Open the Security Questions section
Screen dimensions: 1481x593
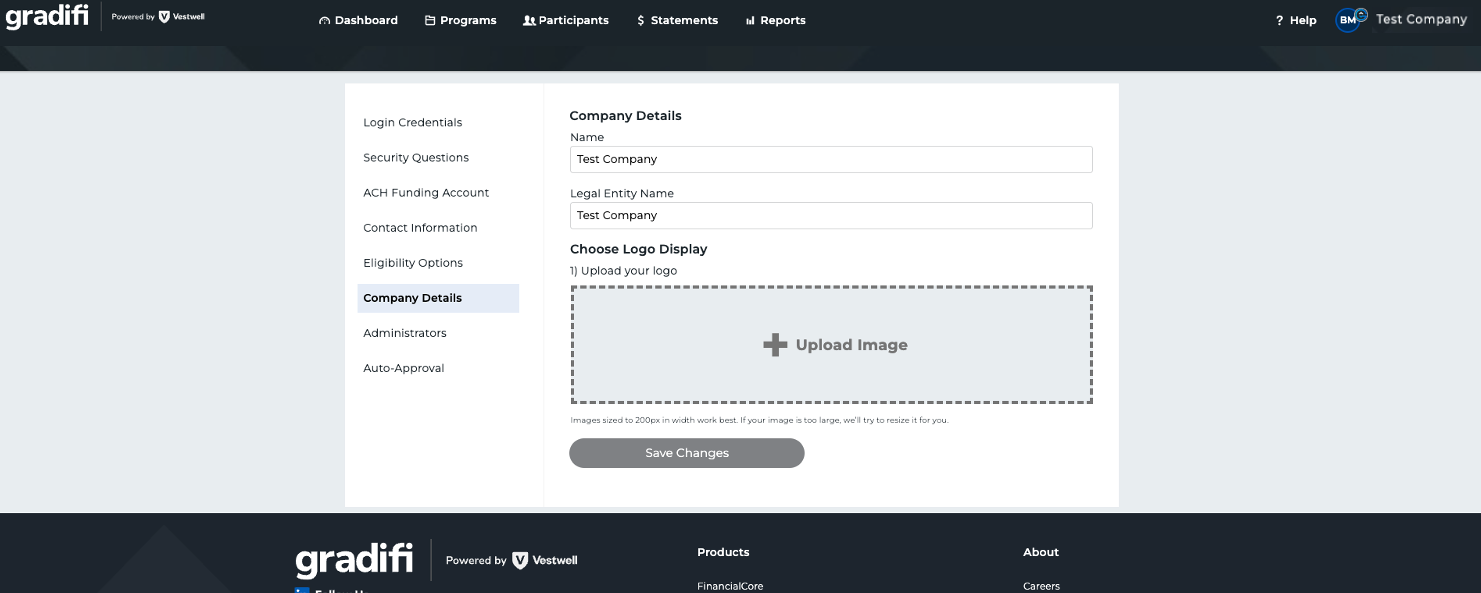[x=416, y=157]
